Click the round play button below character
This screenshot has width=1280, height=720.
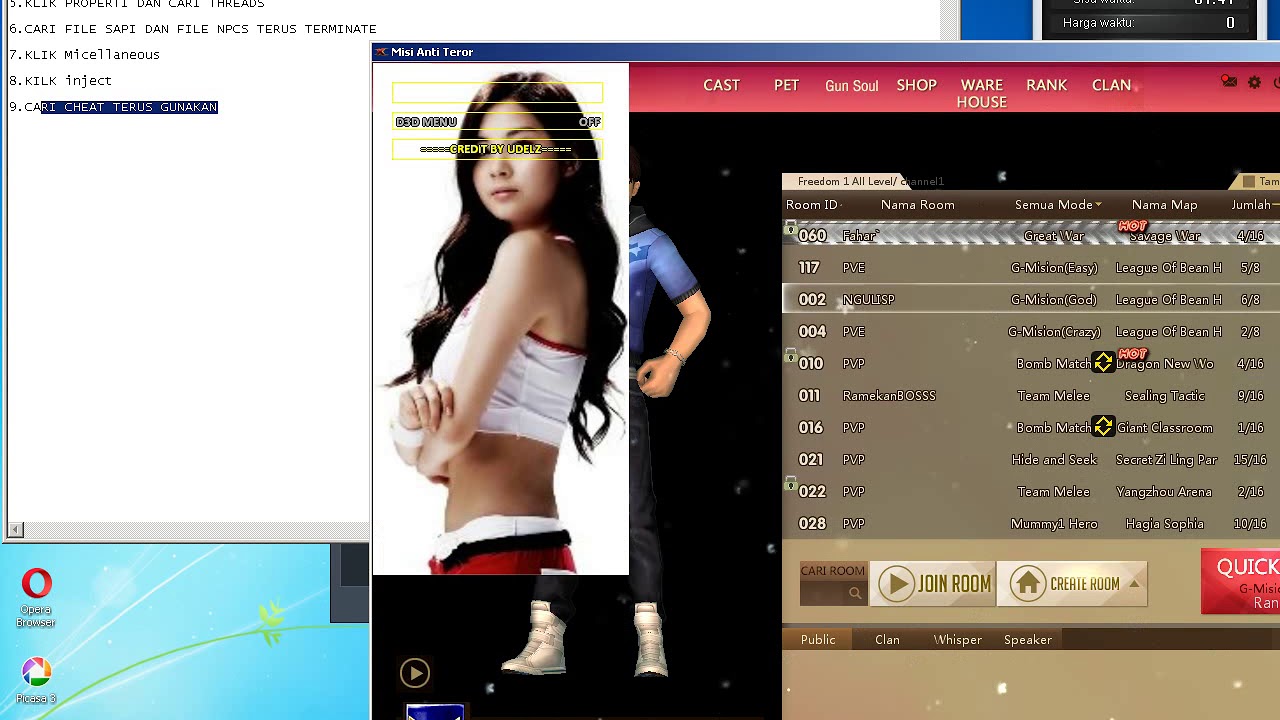point(415,673)
